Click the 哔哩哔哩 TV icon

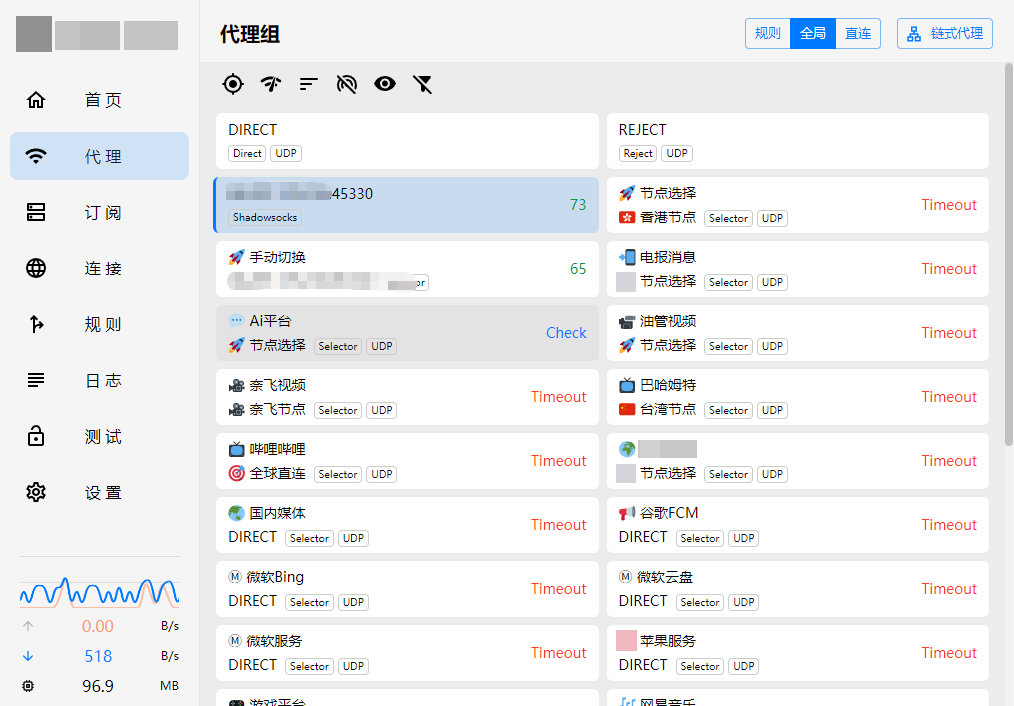coord(237,449)
